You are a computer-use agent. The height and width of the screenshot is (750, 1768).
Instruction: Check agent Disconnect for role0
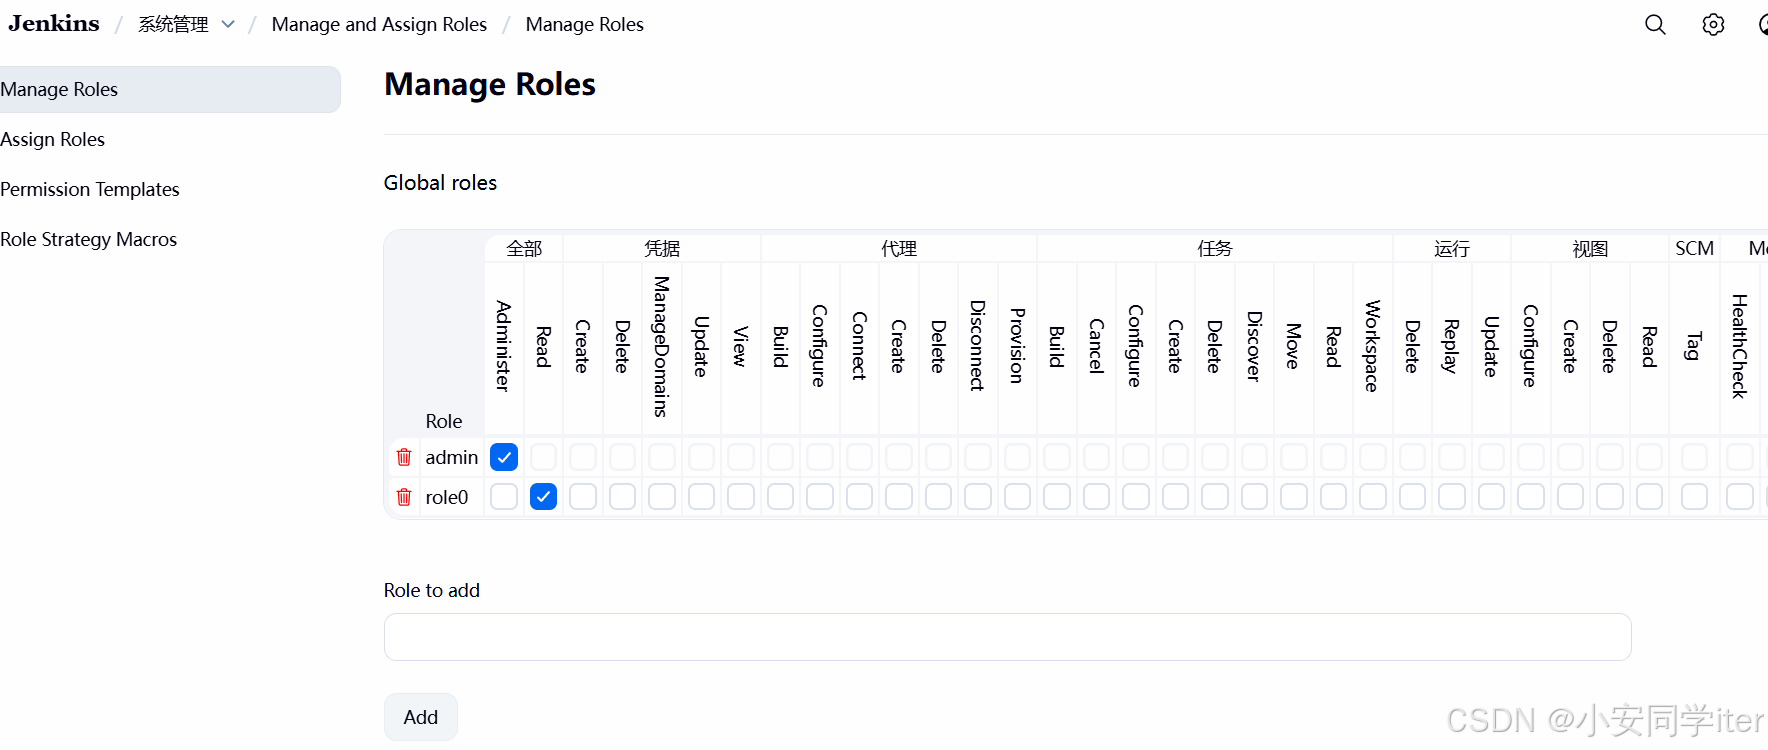click(978, 497)
